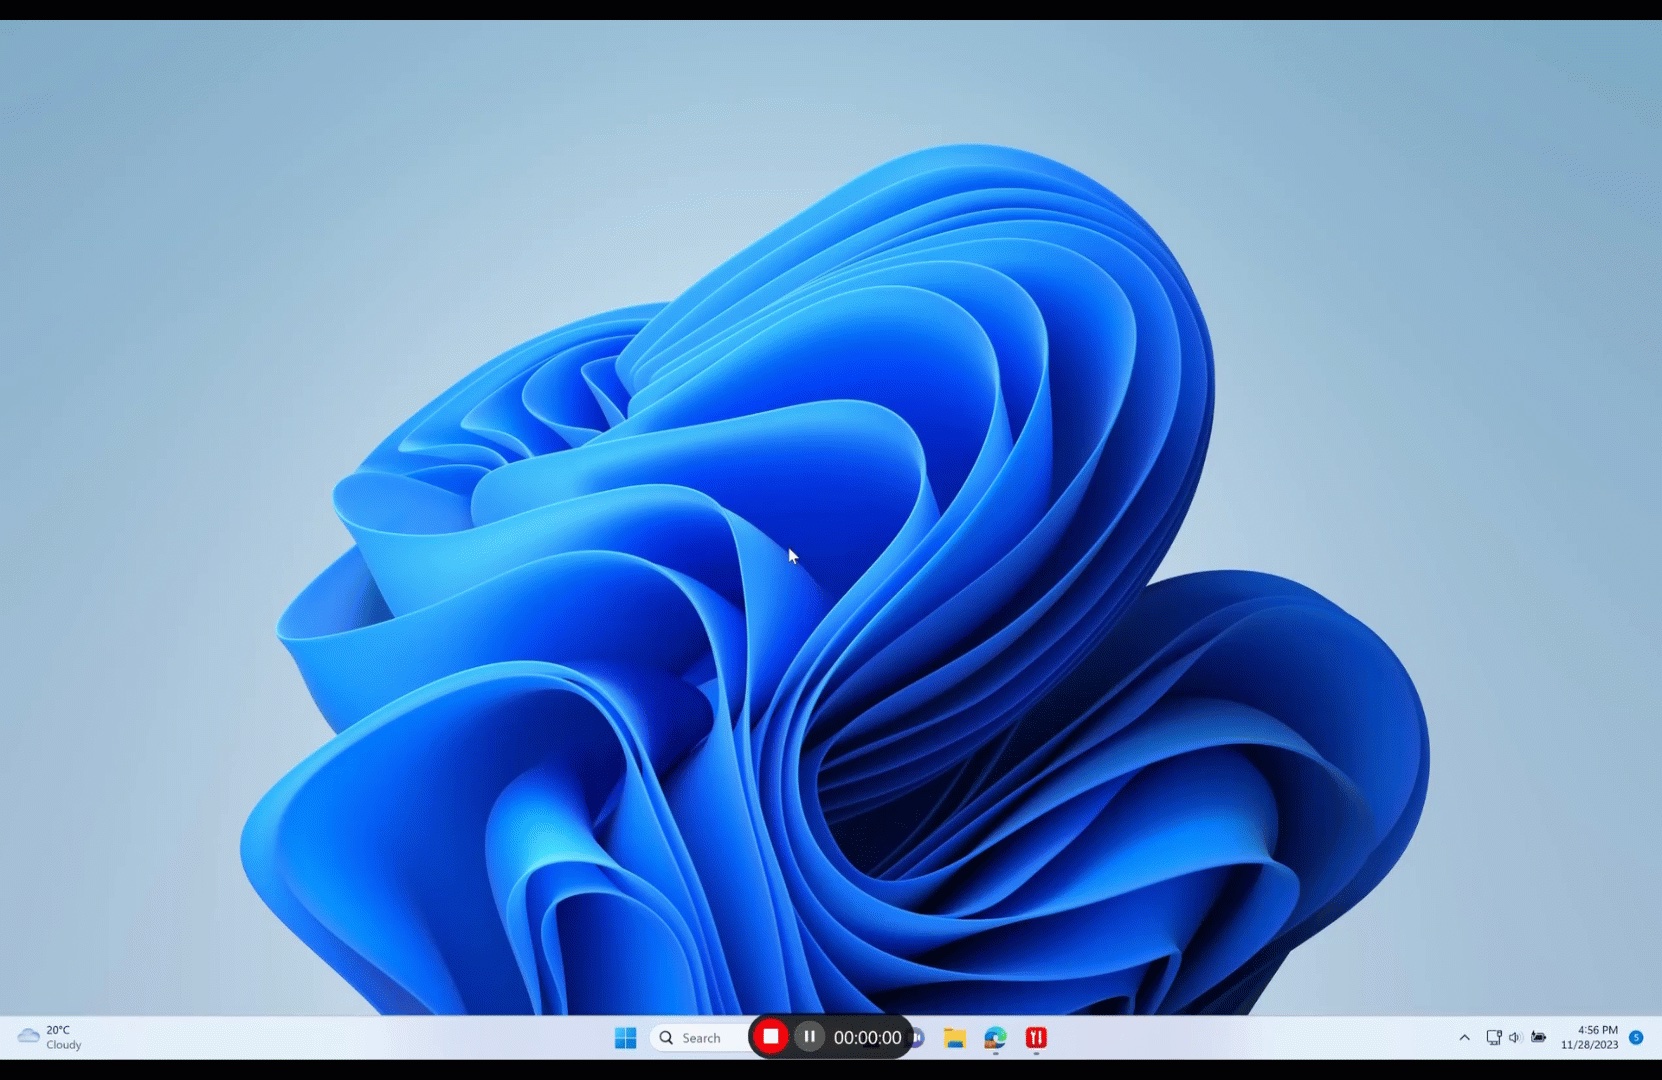Open File Explorer from the taskbar
Screen dimensions: 1662x1080
pos(954,1038)
